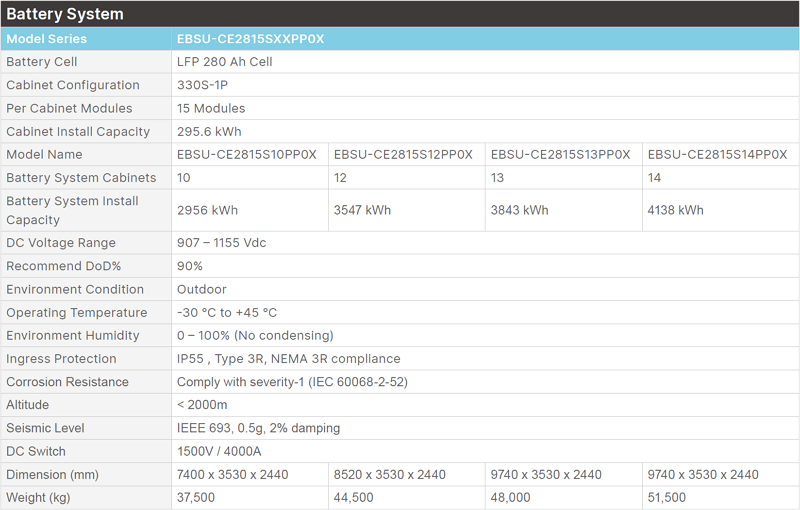Select the 'Environment Humidity' label

(72, 336)
